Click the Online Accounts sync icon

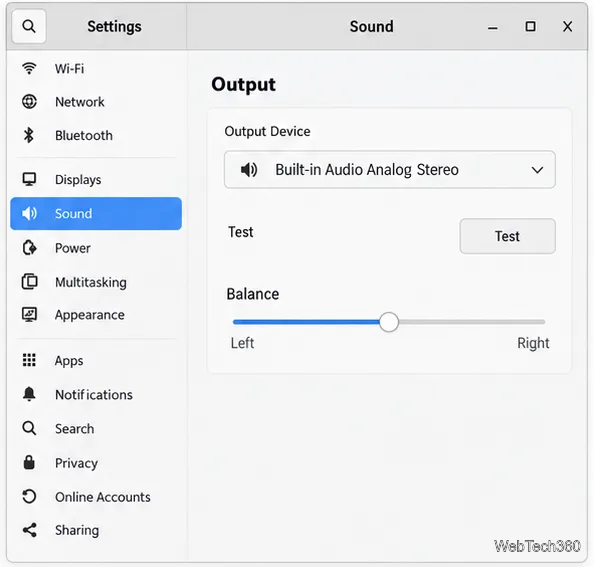tap(29, 497)
